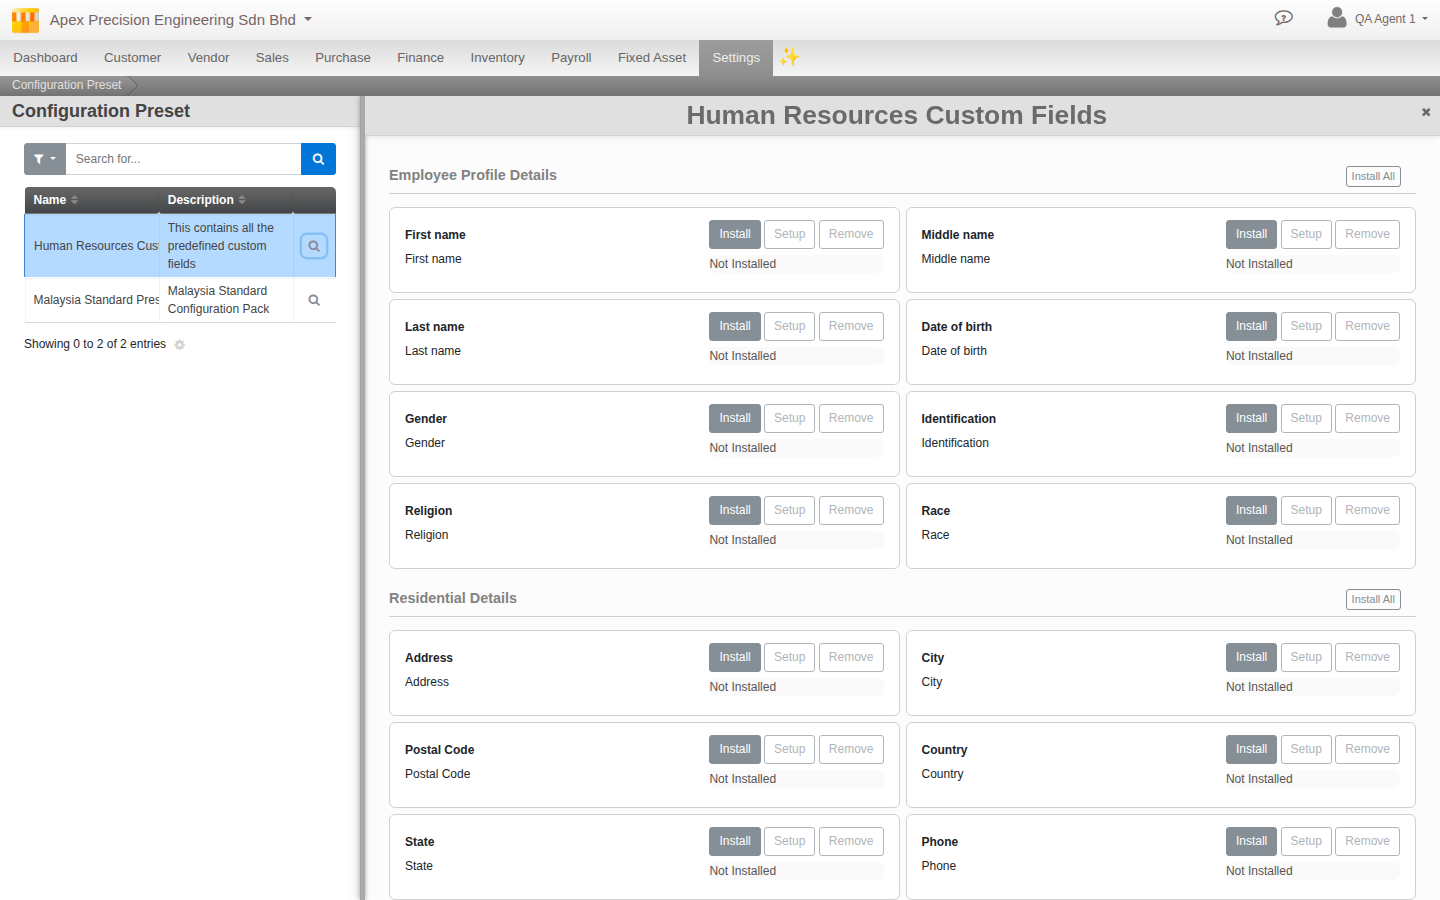1440x900 pixels.
Task: Open the Vendor menu
Action: (x=208, y=58)
